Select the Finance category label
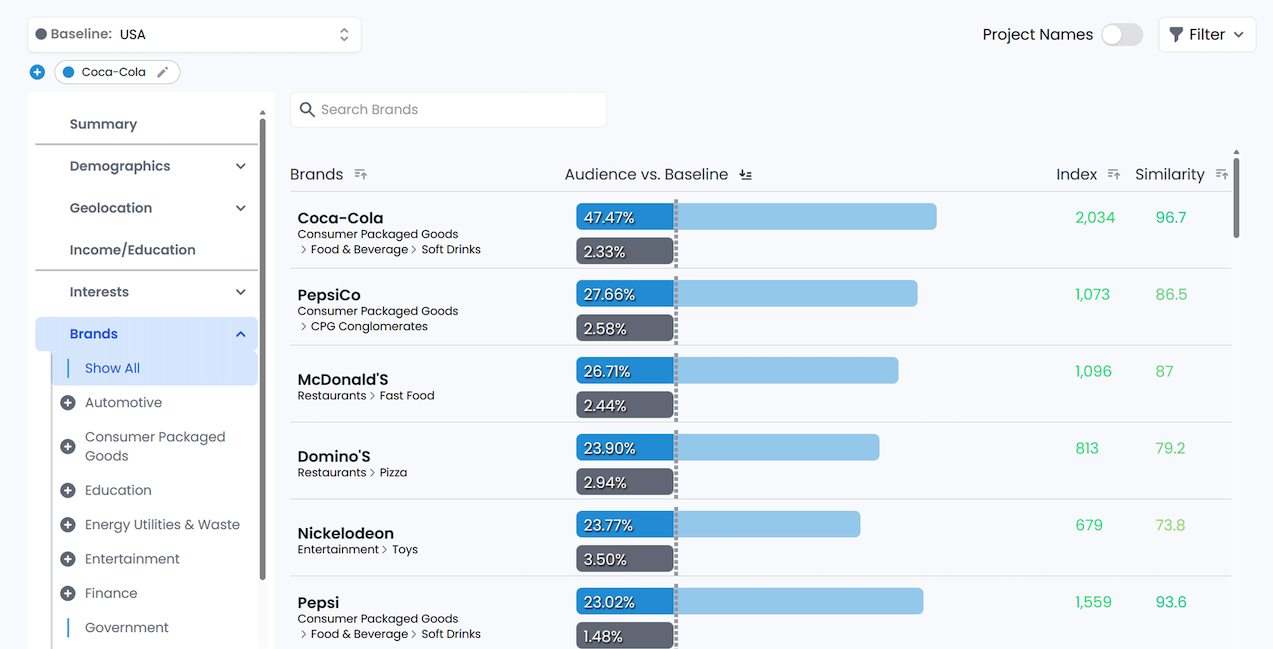 [x=111, y=593]
